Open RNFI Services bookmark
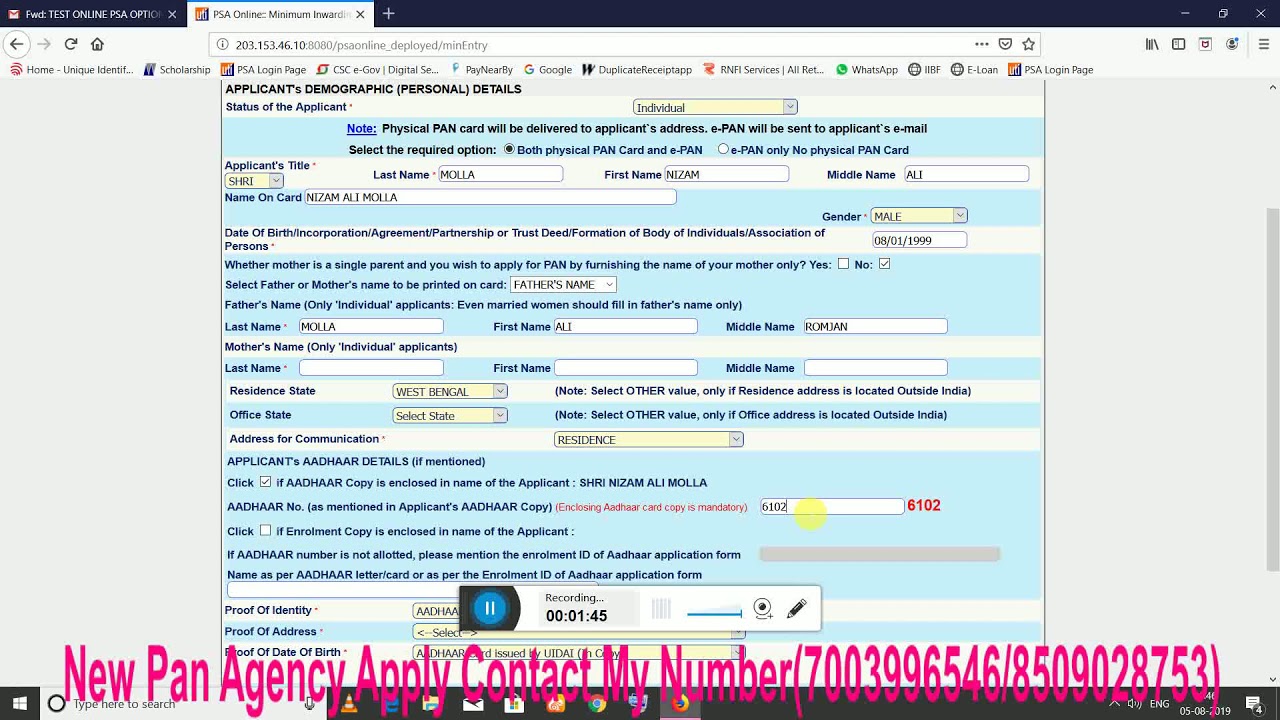1280x720 pixels. pos(763,70)
